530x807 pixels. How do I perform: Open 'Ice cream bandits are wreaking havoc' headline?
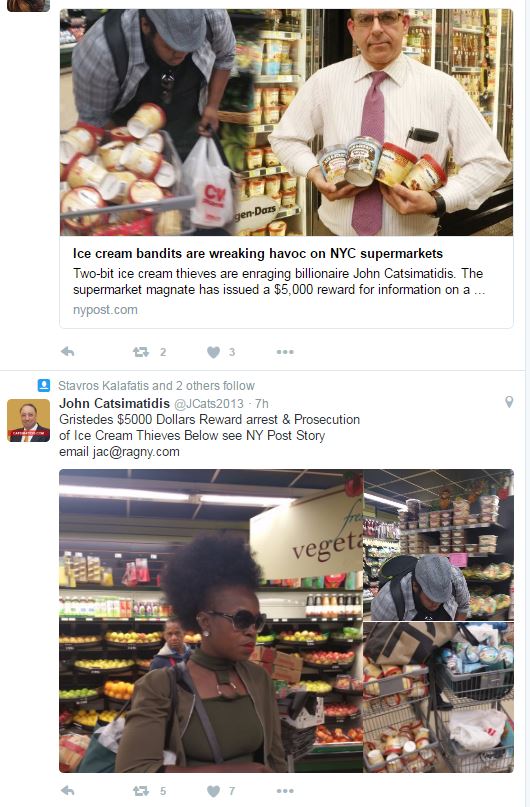(x=258, y=253)
